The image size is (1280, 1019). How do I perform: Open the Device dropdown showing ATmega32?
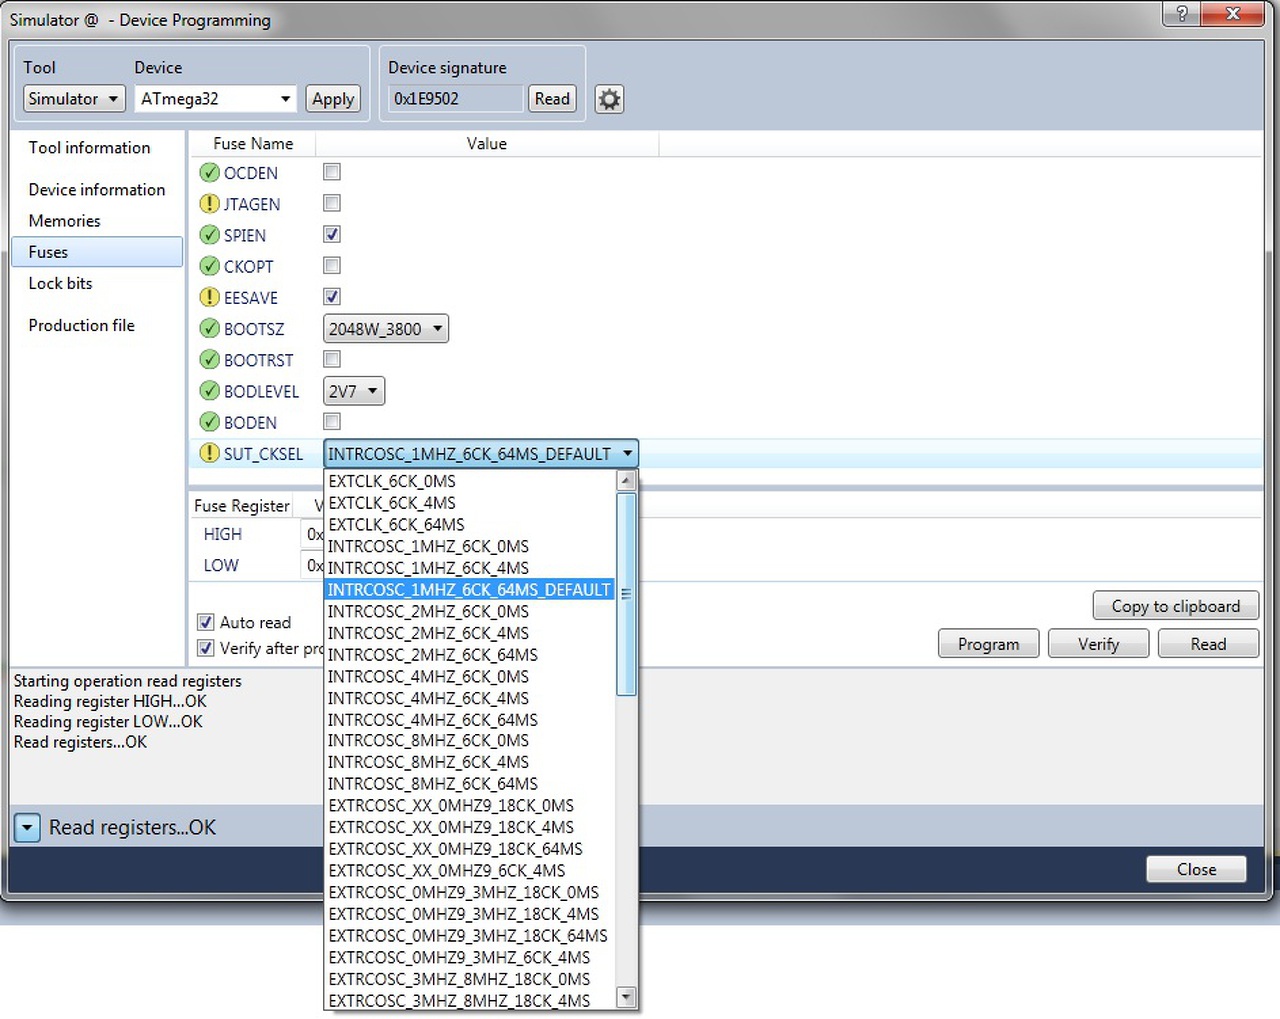(216, 99)
